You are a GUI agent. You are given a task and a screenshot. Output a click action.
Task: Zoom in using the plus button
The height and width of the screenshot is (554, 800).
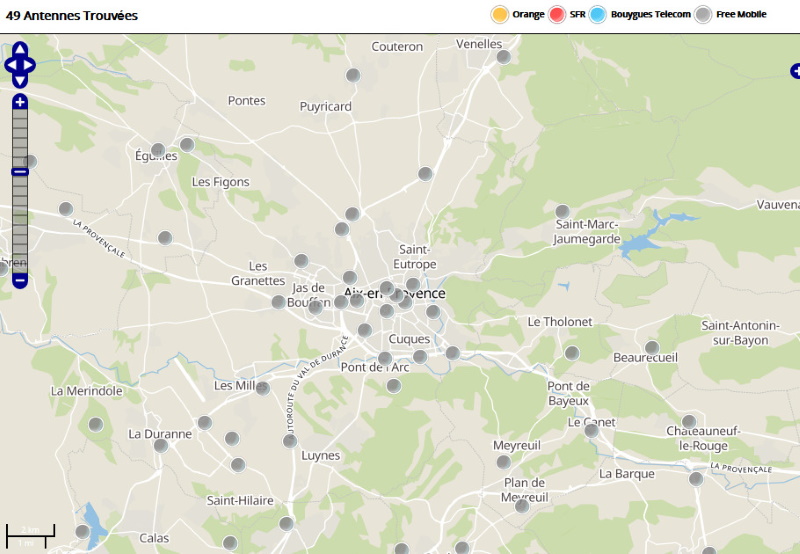click(x=20, y=102)
